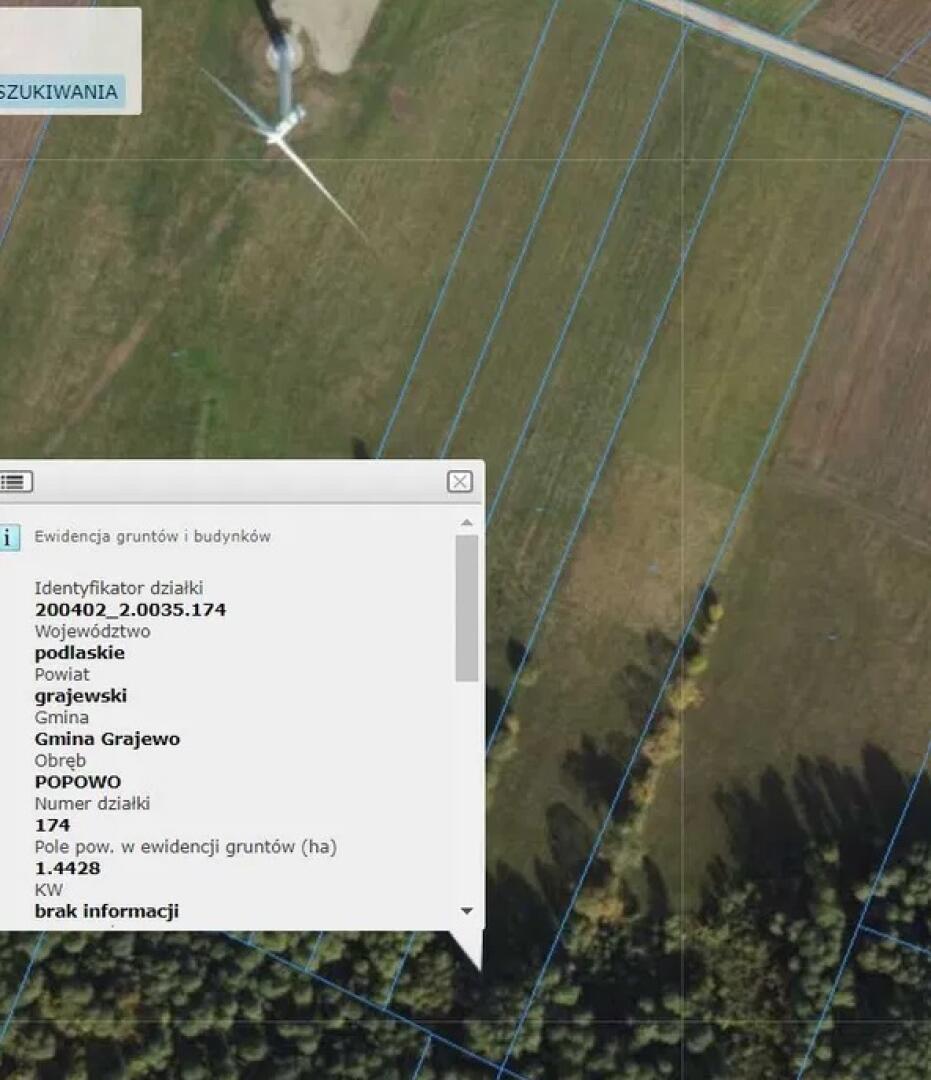
Task: Click parcel identifier 200402_2.0035.174
Action: click(x=130, y=610)
